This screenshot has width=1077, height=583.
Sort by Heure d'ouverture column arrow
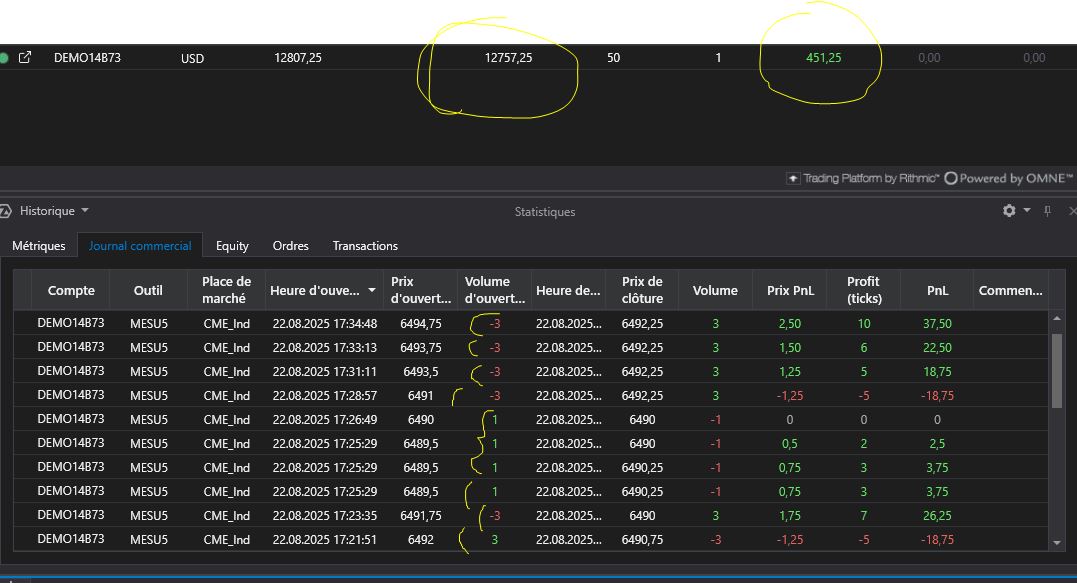372,291
